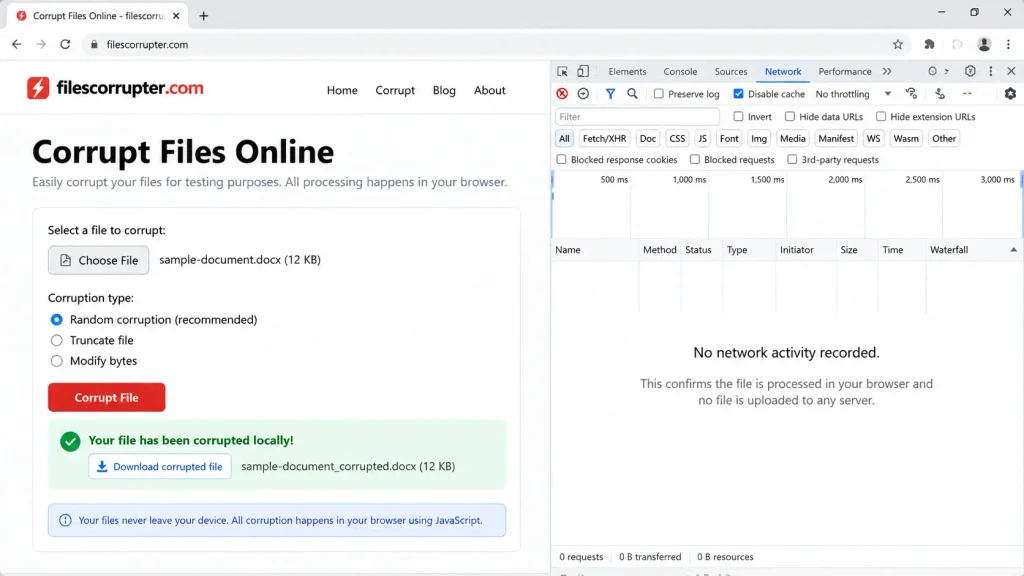Filter requests by Manifest type

[836, 138]
